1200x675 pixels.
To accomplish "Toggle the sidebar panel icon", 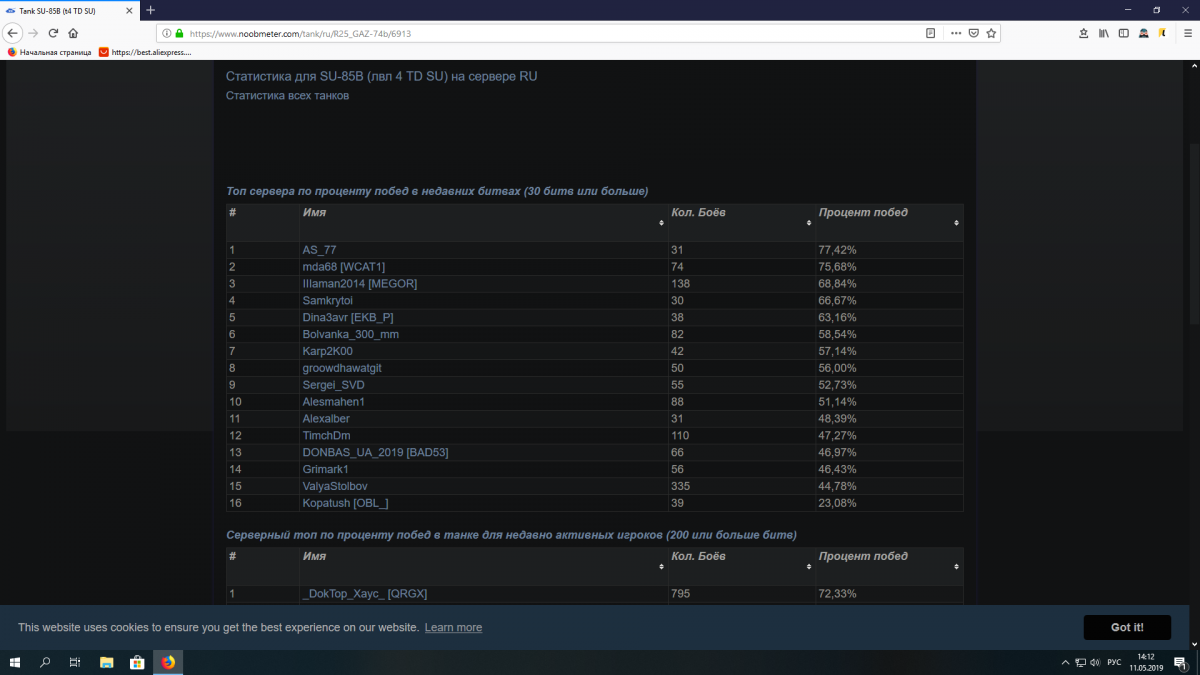I will pos(1123,33).
